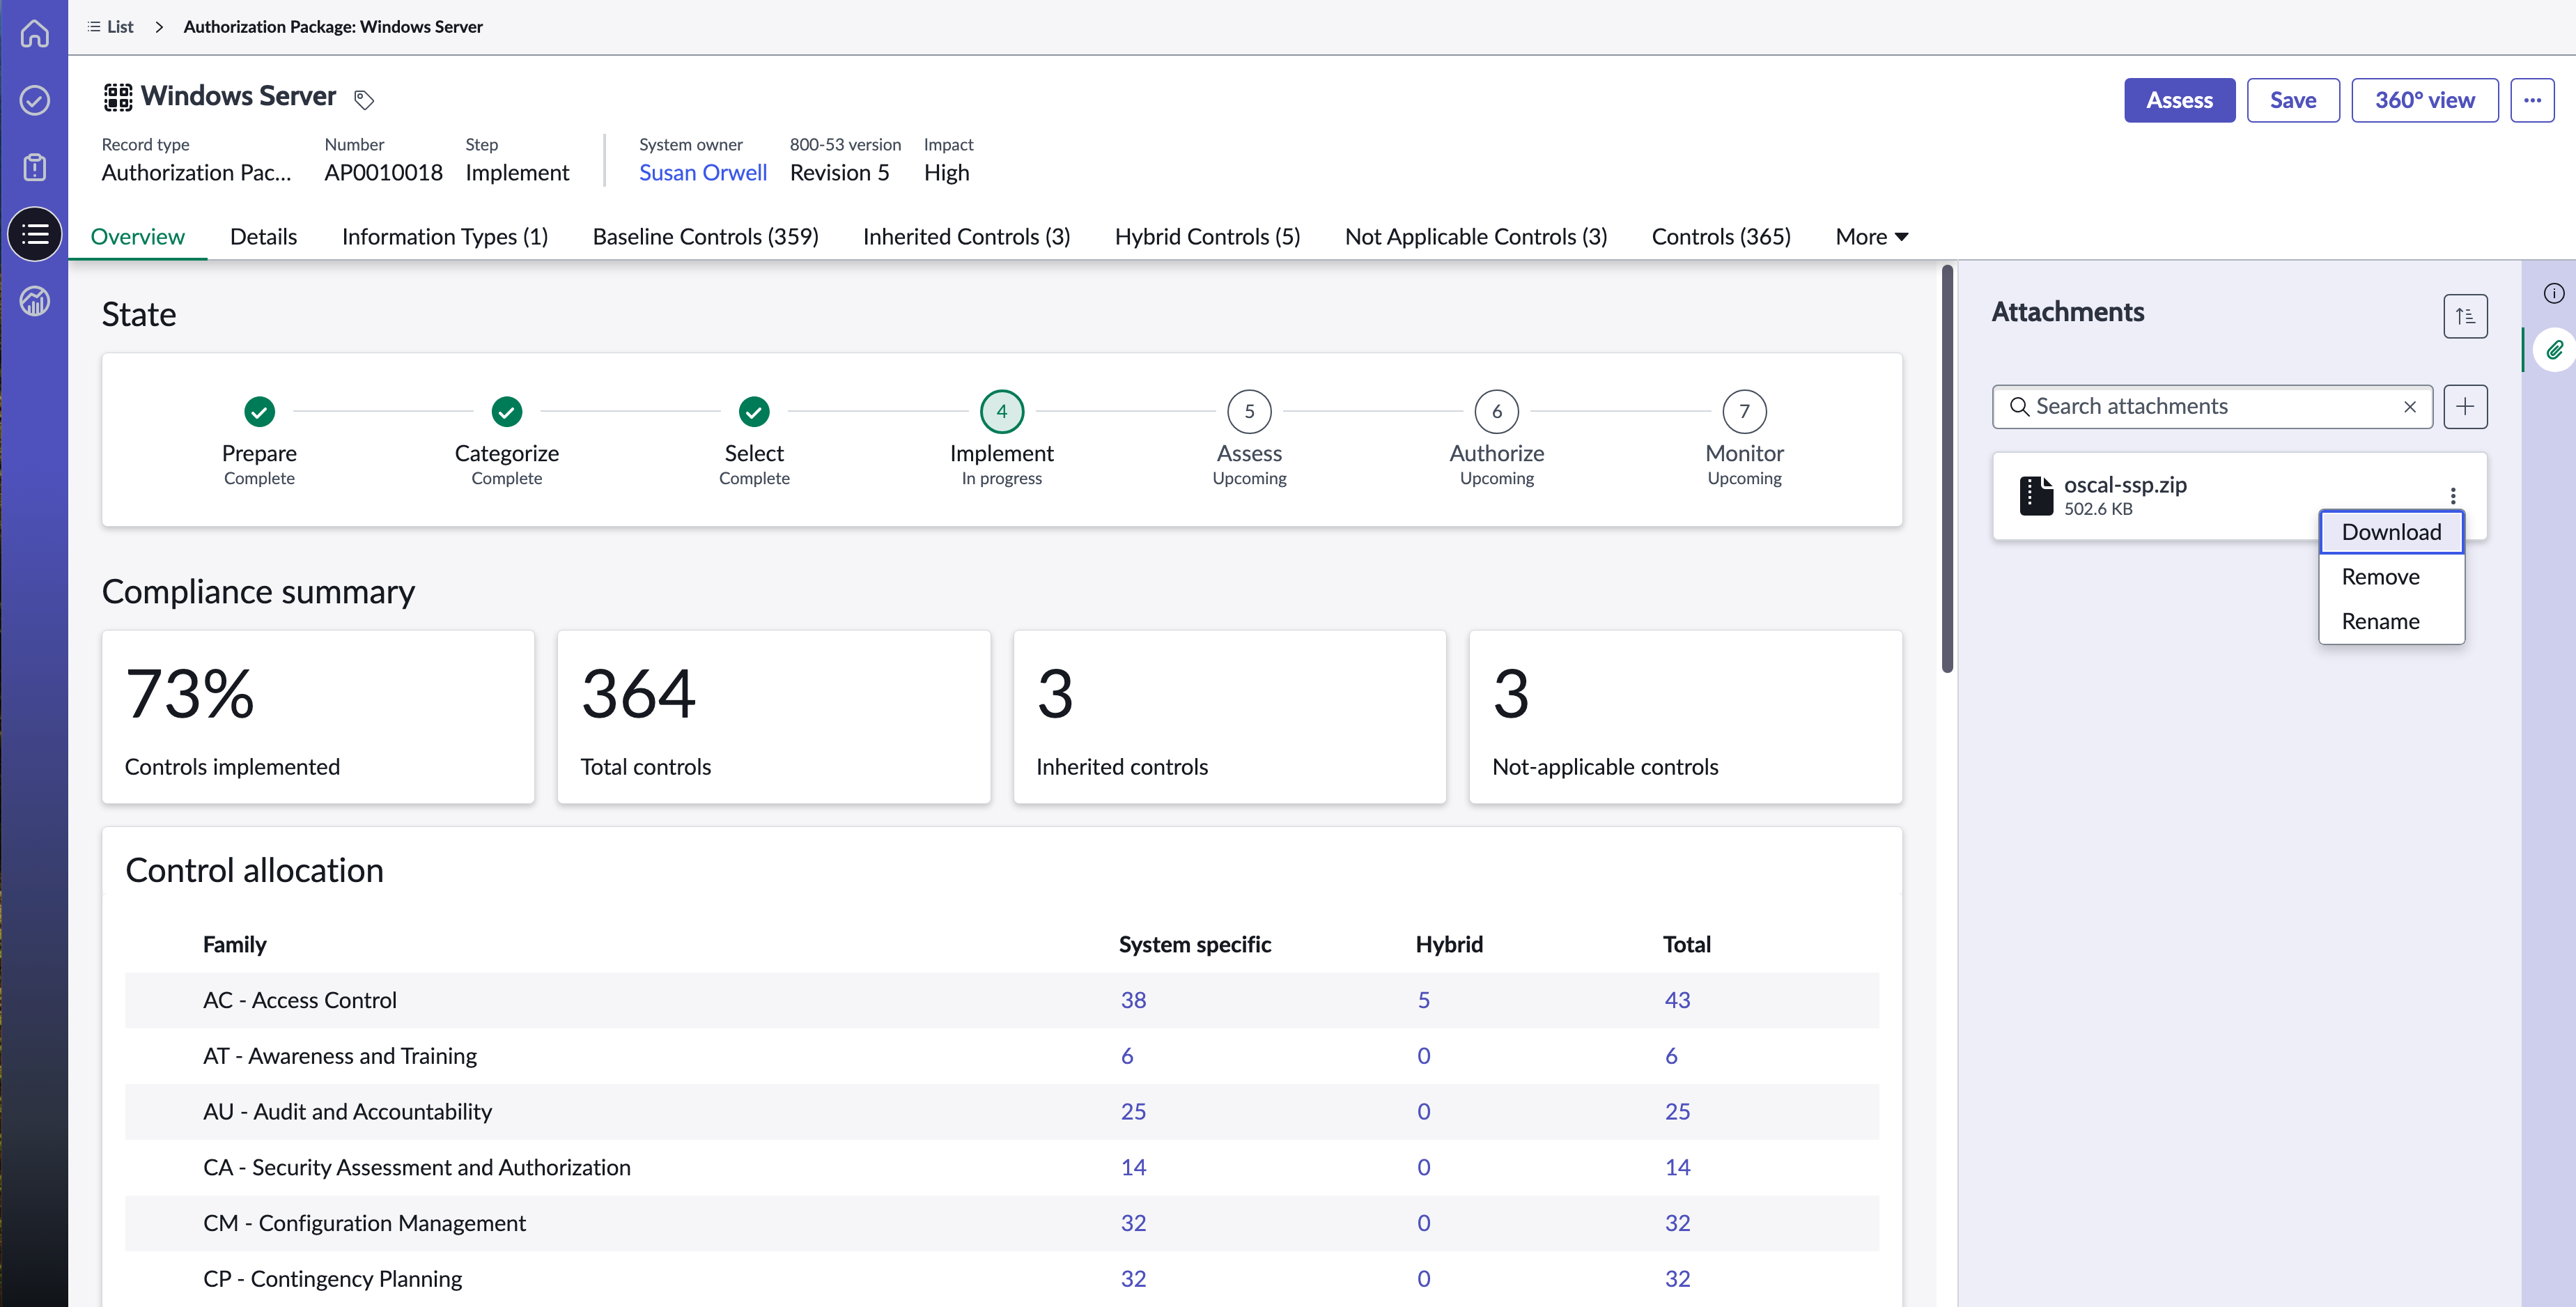
Task: Open the Not Applicable Controls (3) tab
Action: pyautogui.click(x=1476, y=236)
